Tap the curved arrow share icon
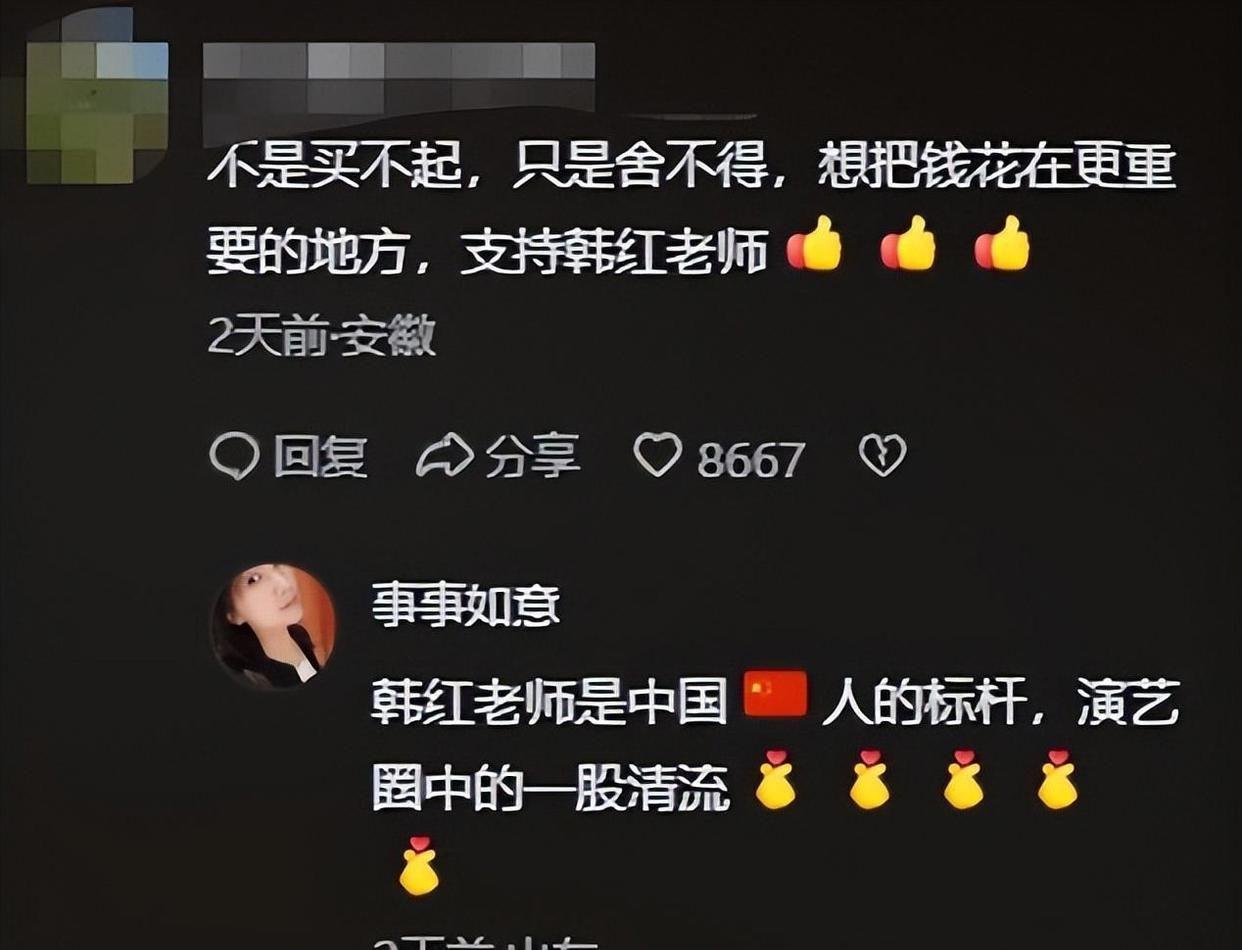Screen dimensions: 1242x950 click(x=444, y=457)
